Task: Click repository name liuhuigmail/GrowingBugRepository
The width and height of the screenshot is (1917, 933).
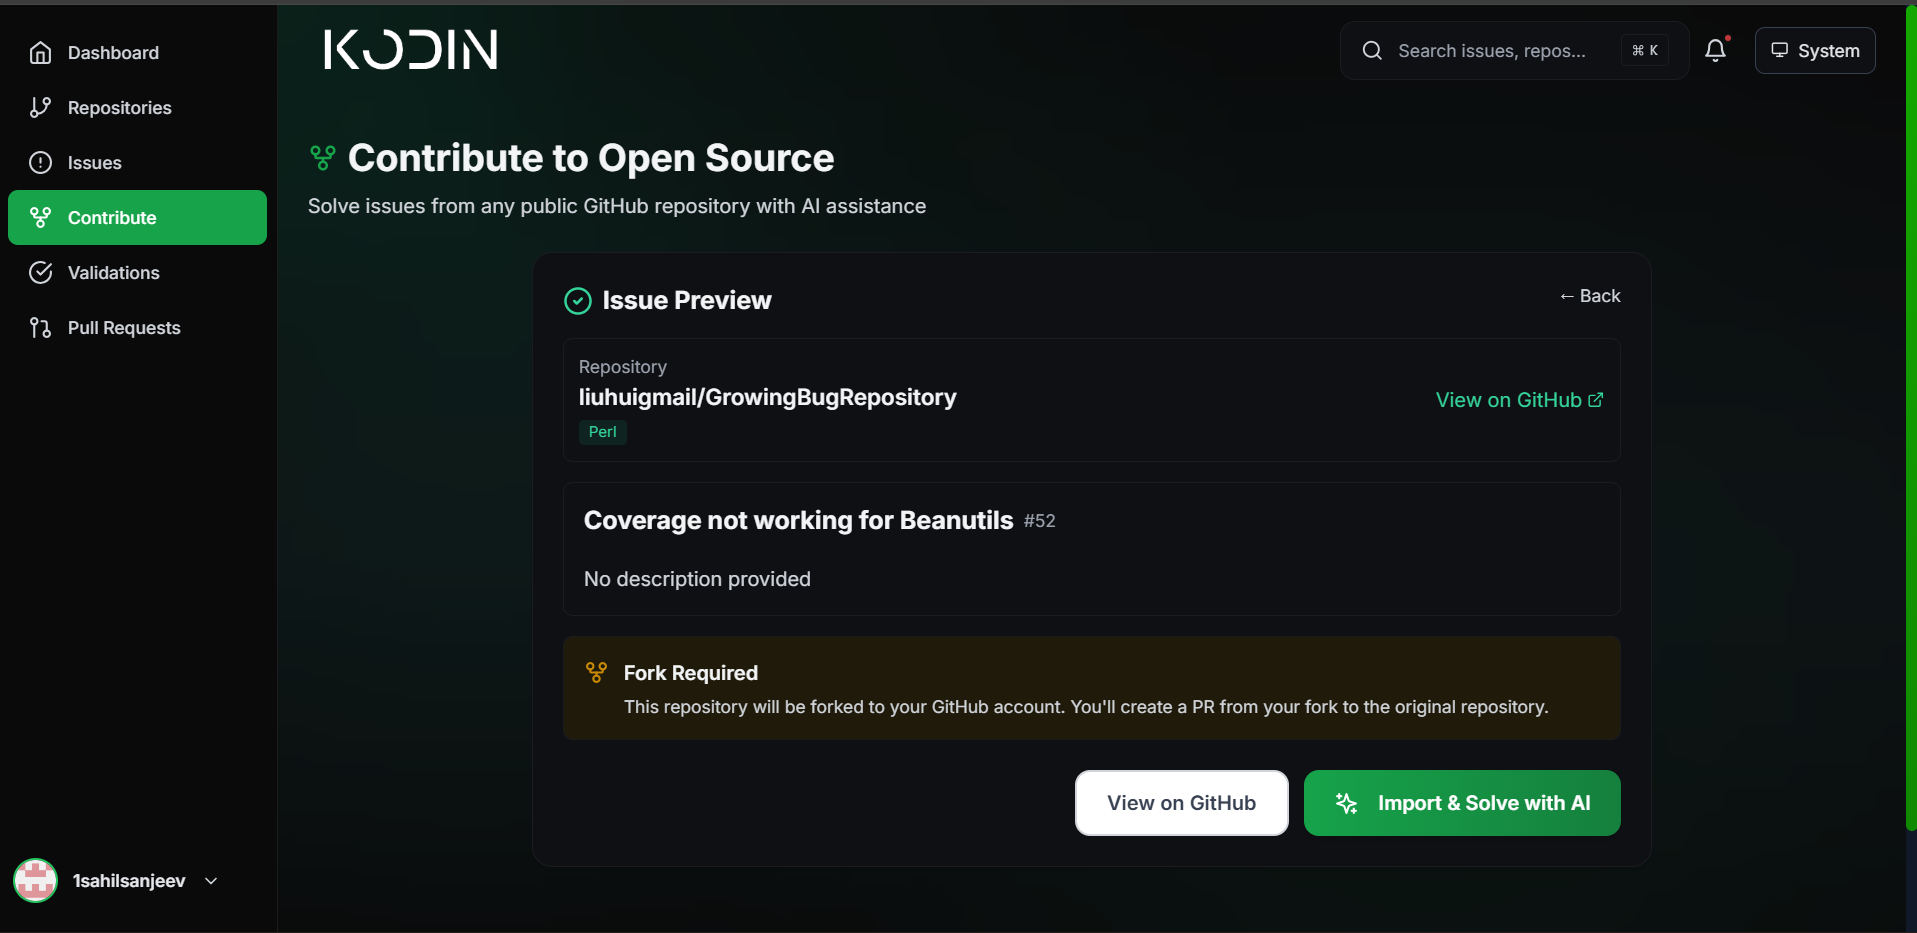Action: [x=767, y=398]
